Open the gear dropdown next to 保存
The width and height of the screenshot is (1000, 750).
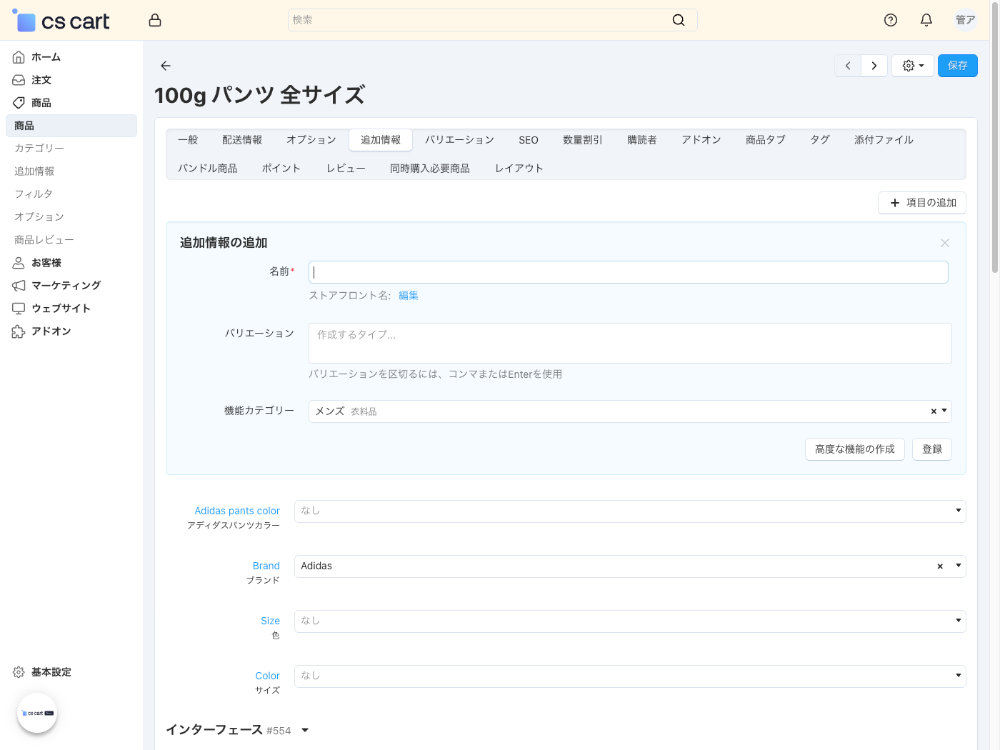click(911, 64)
